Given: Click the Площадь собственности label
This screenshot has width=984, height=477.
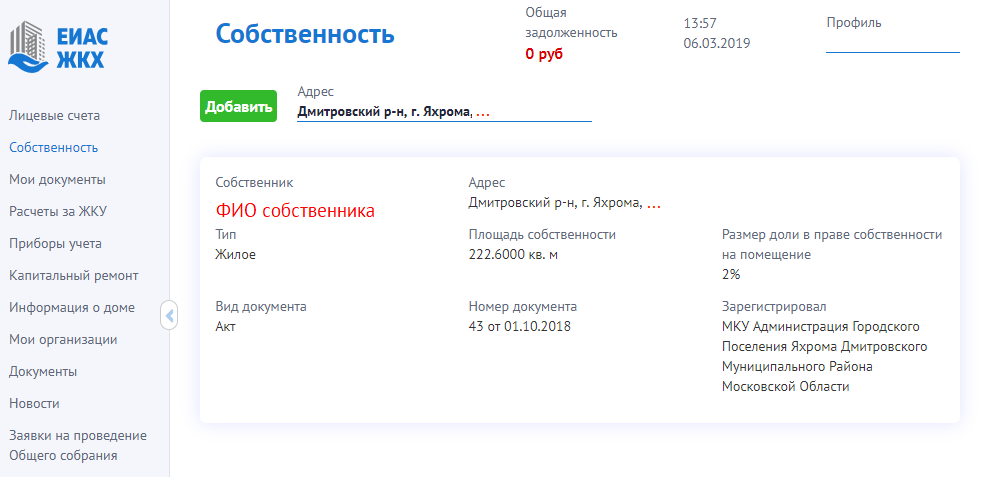Looking at the screenshot, I should pyautogui.click(x=542, y=235).
